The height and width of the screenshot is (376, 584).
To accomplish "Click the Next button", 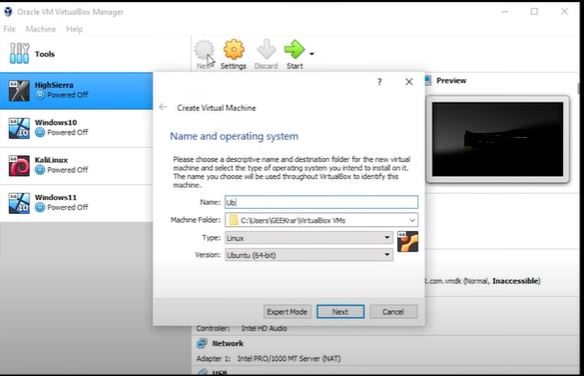I will 340,312.
